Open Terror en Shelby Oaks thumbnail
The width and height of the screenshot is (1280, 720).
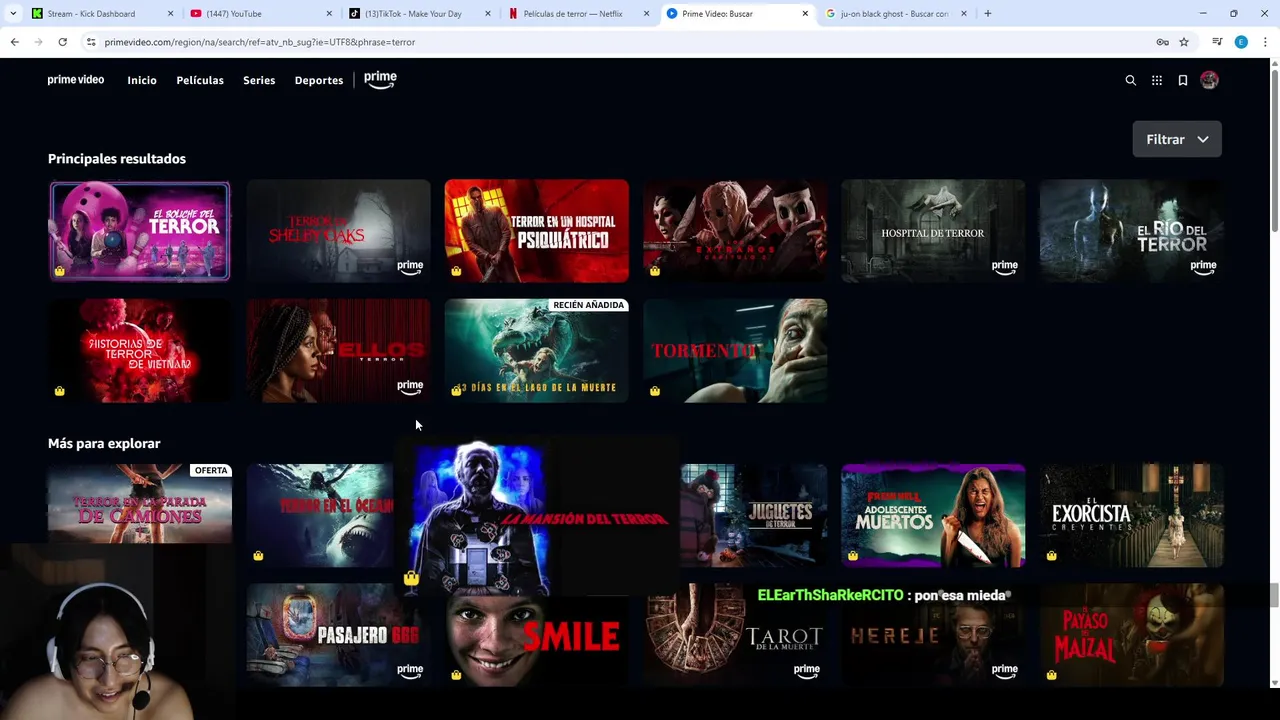(x=338, y=231)
